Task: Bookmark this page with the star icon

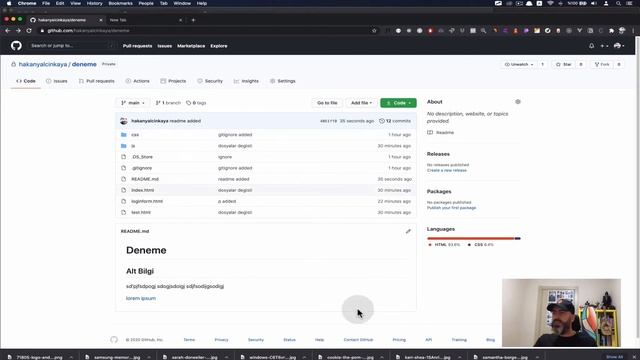Action: pyautogui.click(x=374, y=31)
